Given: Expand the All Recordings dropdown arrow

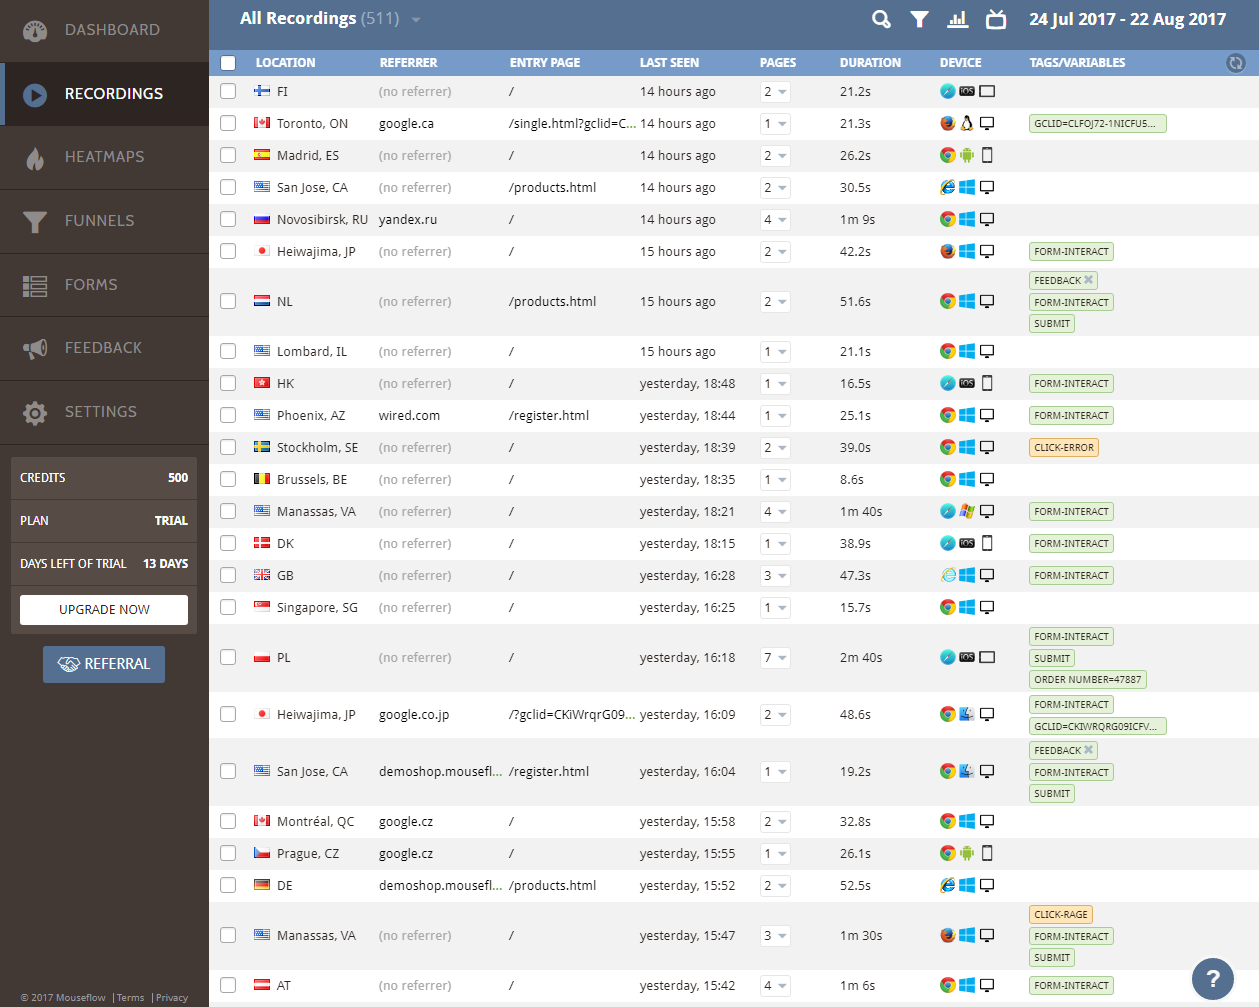Looking at the screenshot, I should coord(416,20).
